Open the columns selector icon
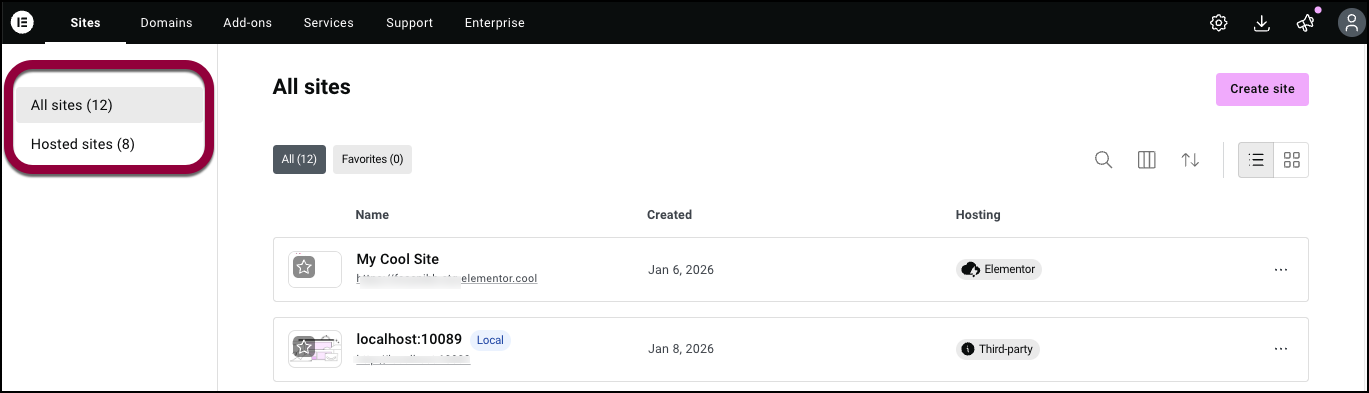Viewport: 1369px width, 393px height. 1147,160
